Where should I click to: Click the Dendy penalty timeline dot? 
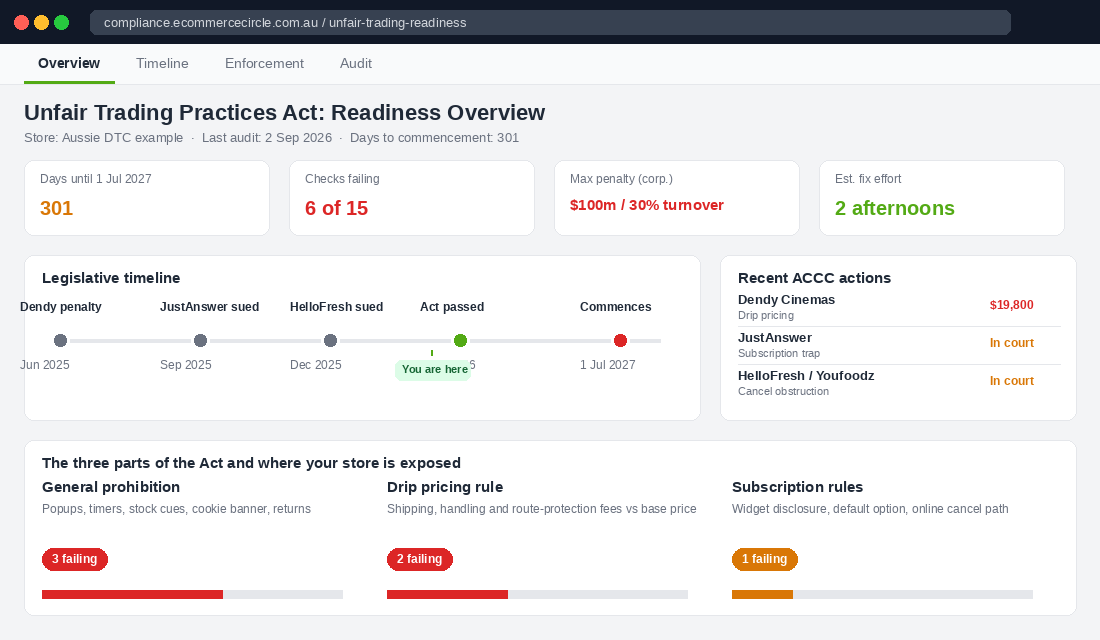point(60,340)
